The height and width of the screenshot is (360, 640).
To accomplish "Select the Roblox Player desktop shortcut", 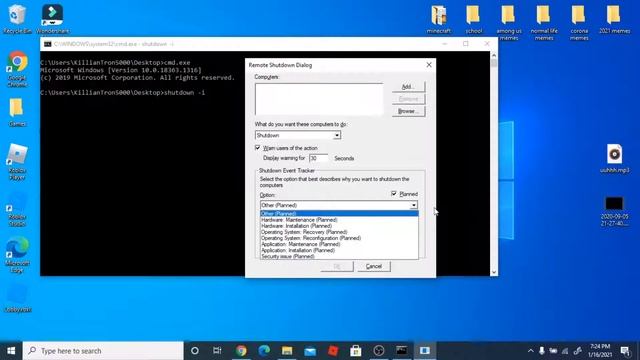I will click(x=17, y=162).
